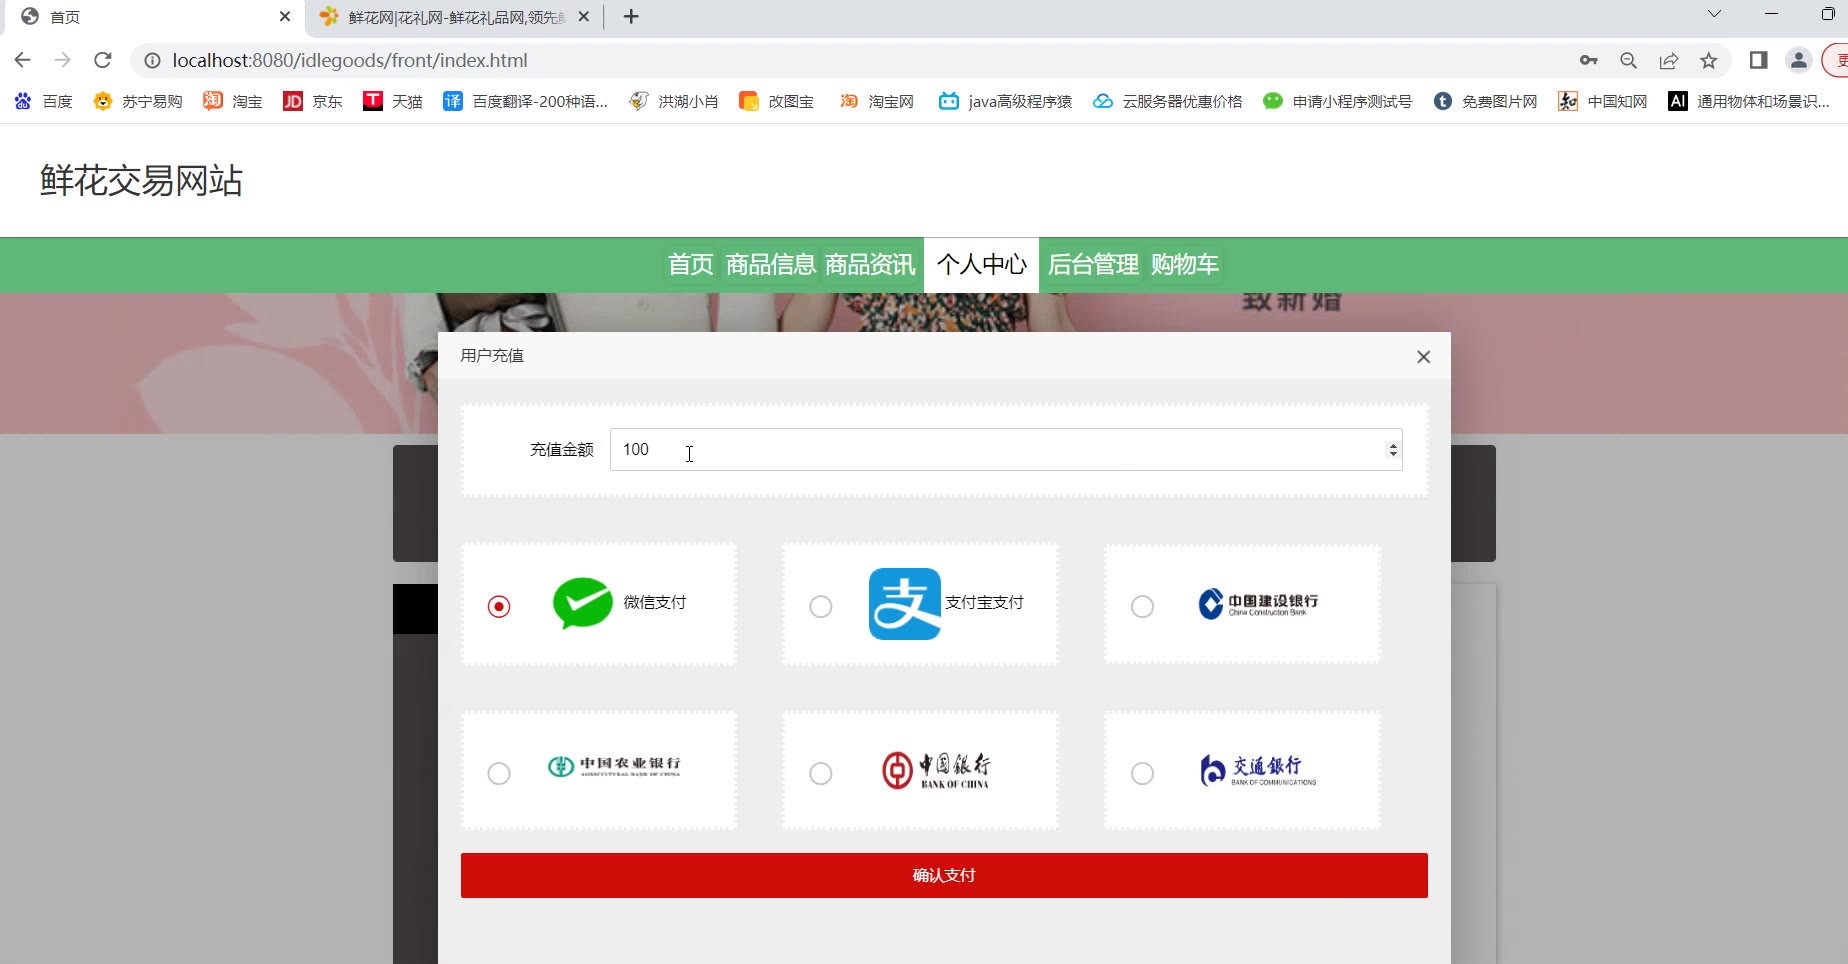Click the Agricultural Bank of China logo

614,766
